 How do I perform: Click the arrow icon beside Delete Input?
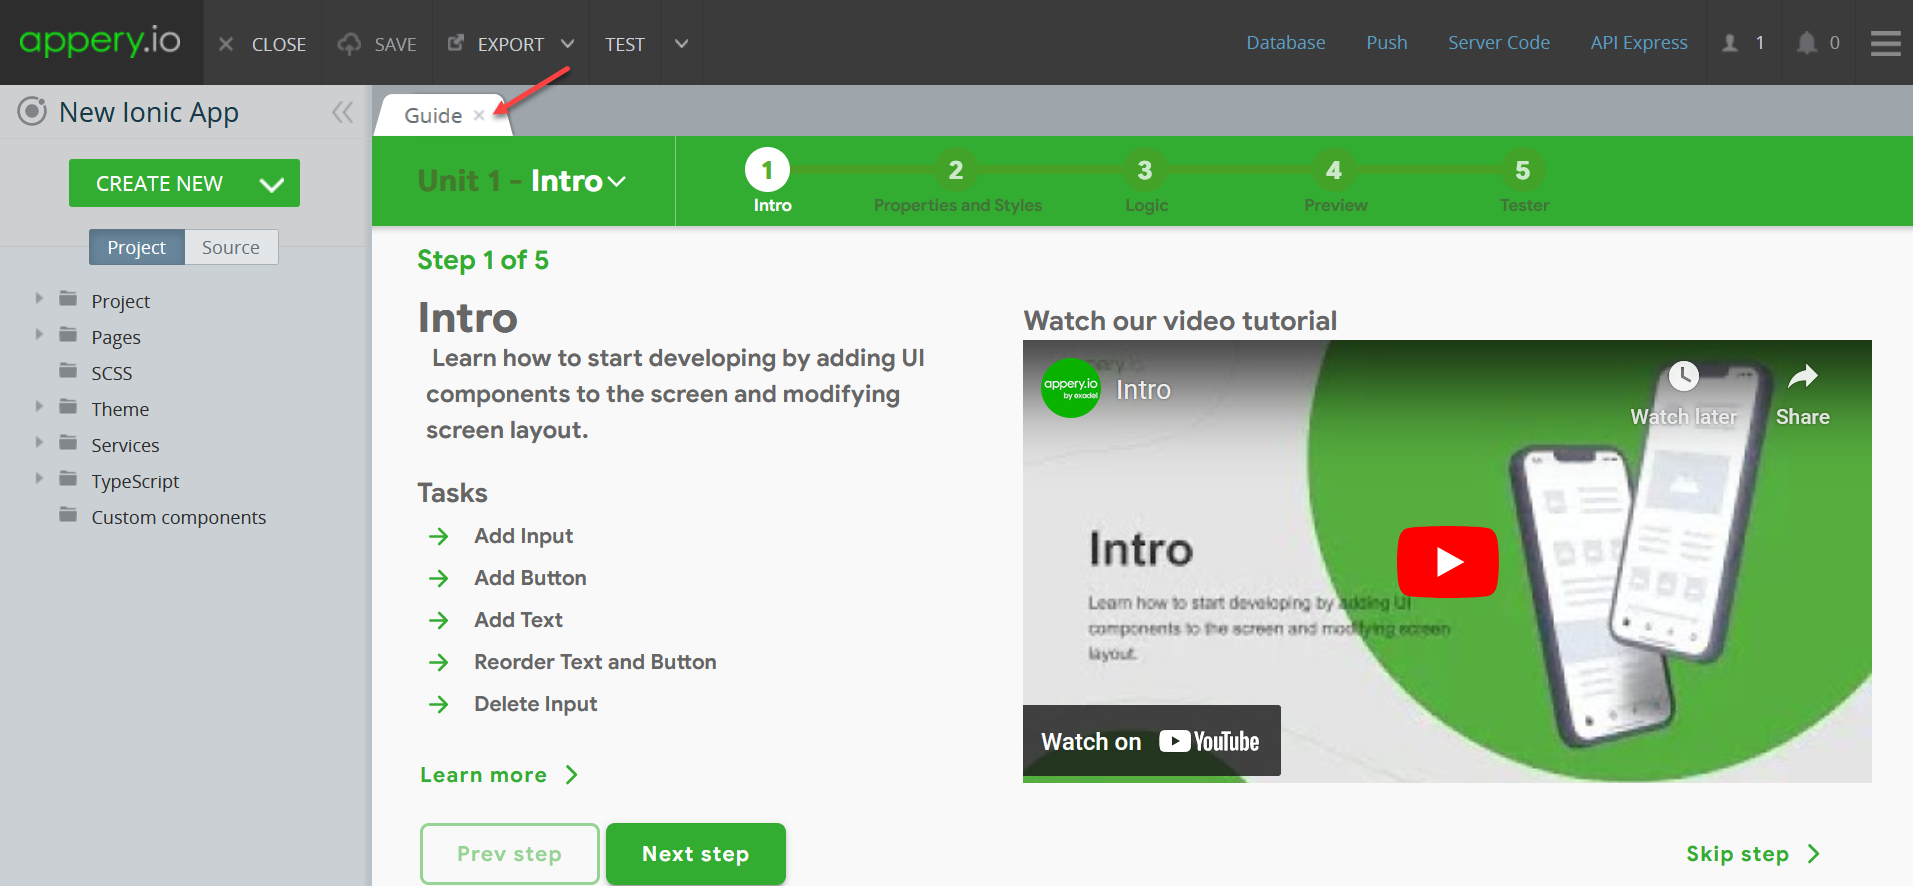438,705
